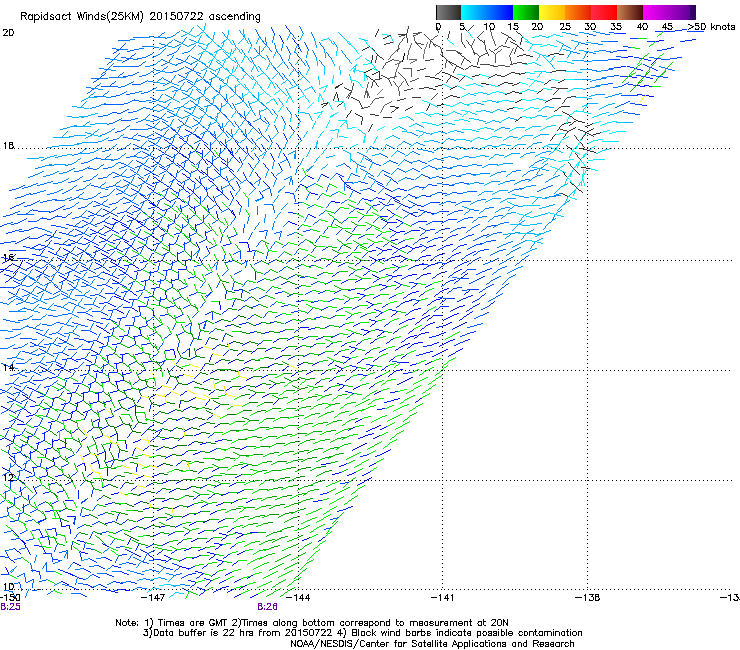740x650 pixels.
Task: Click the longitude axis label -138
Action: [588, 598]
